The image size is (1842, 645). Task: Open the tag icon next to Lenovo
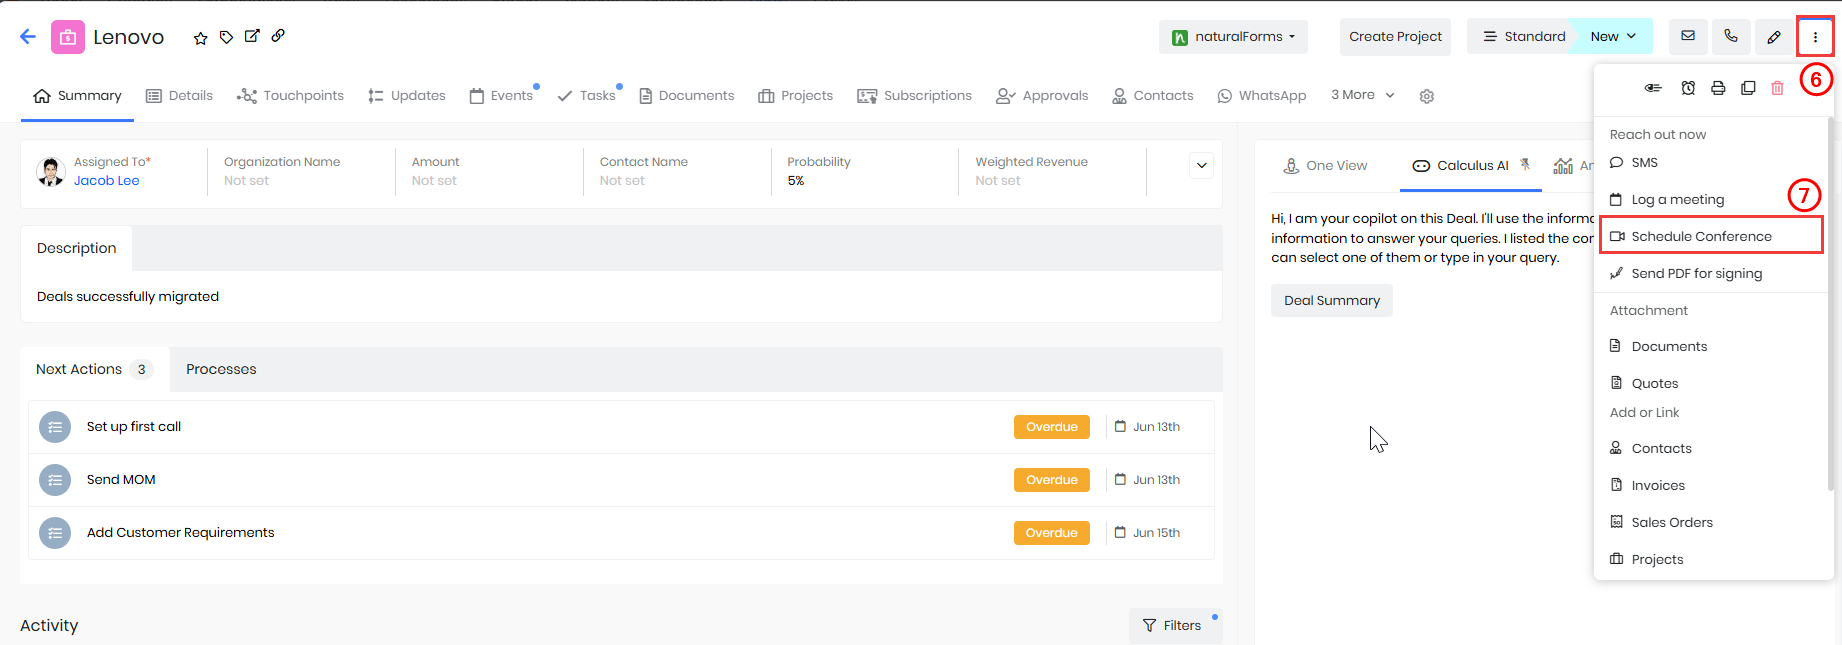[226, 37]
